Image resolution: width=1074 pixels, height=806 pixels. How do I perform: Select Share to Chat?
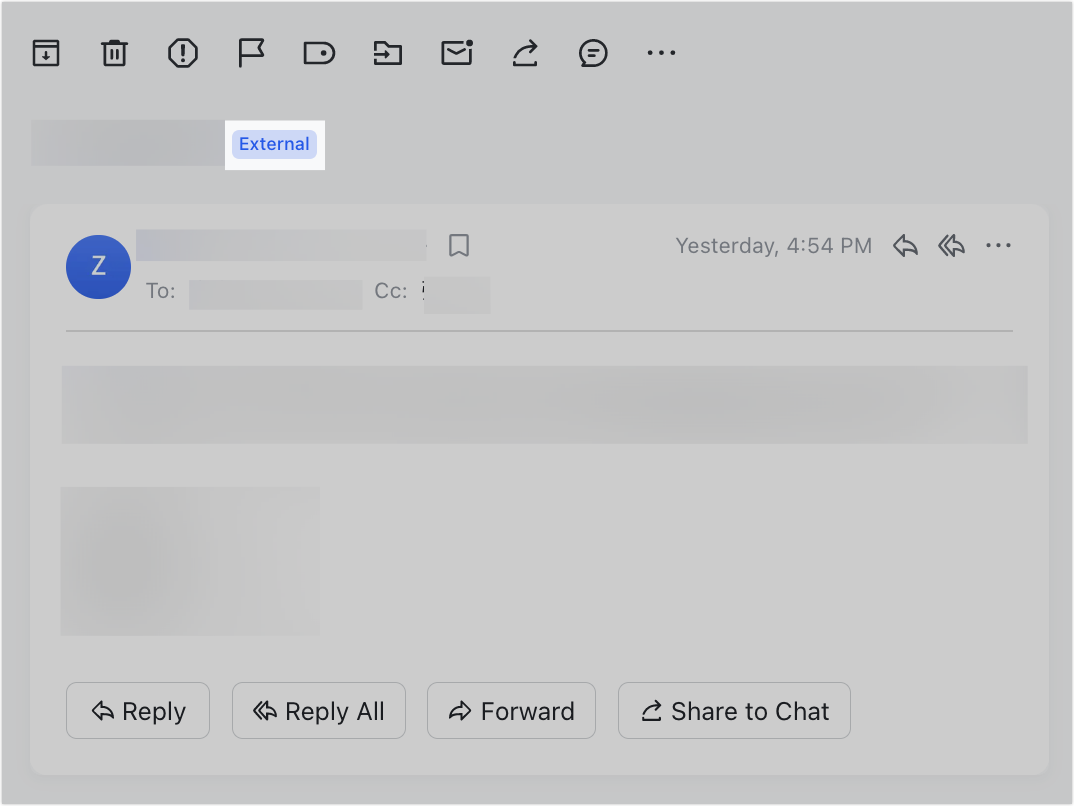click(734, 710)
